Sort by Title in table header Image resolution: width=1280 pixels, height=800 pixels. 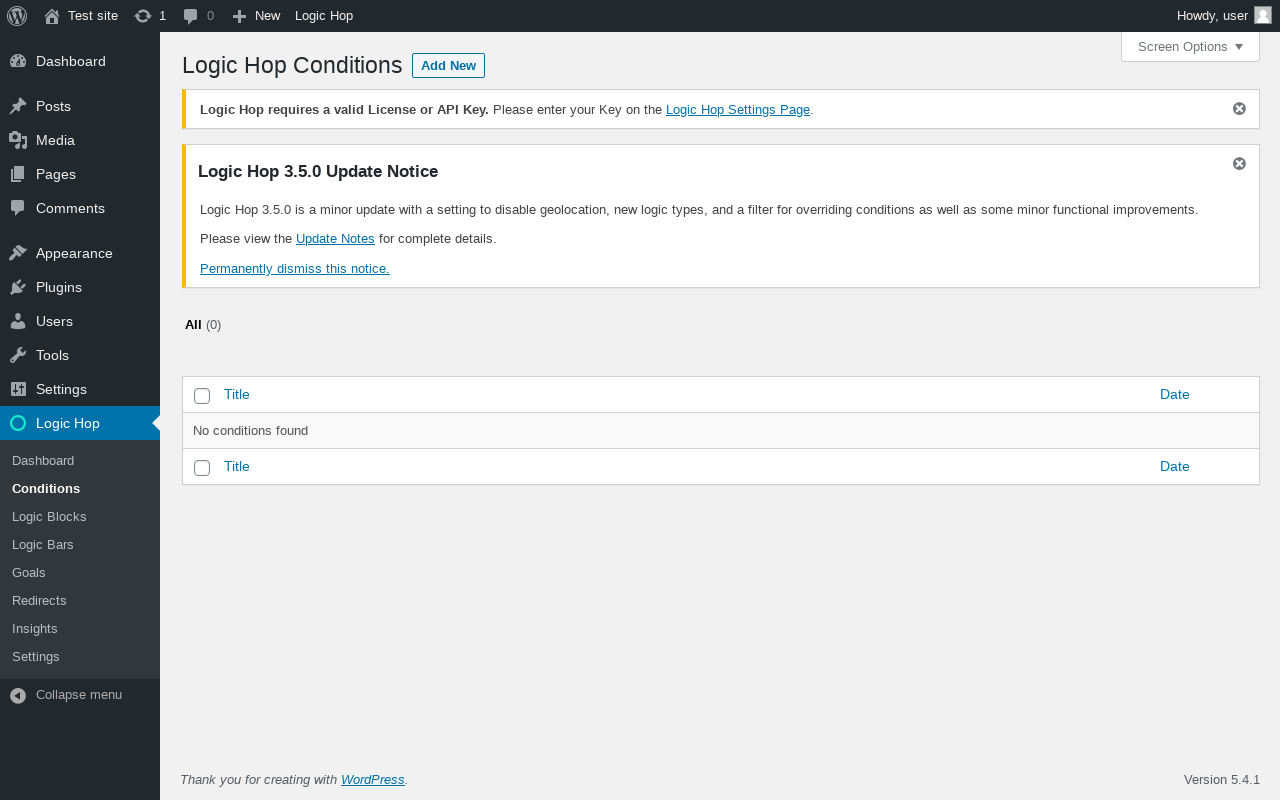(237, 395)
